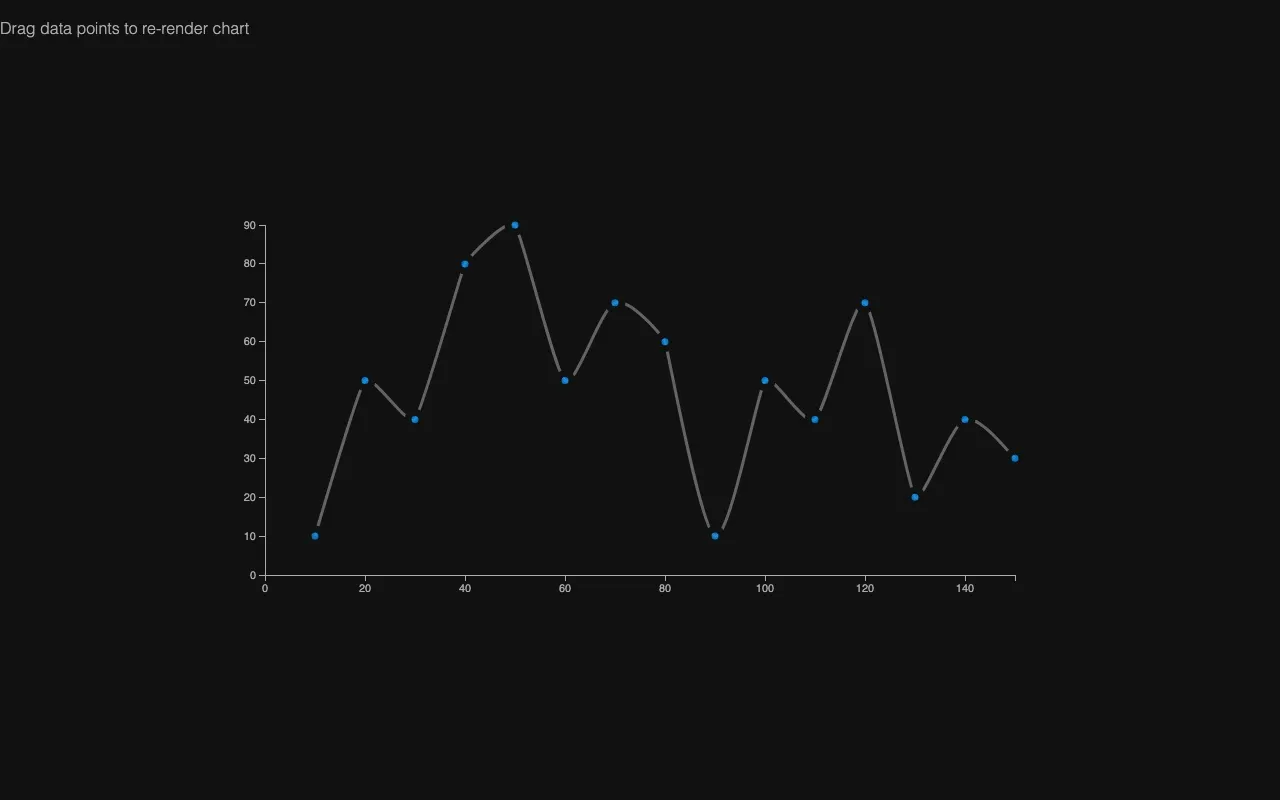
Task: Click the y-axis tick label '70'
Action: 250,303
